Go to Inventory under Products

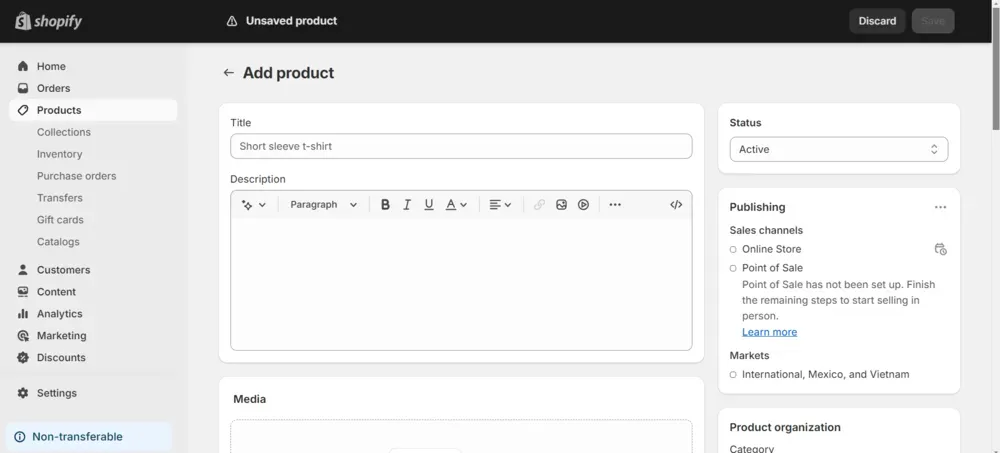tap(59, 154)
